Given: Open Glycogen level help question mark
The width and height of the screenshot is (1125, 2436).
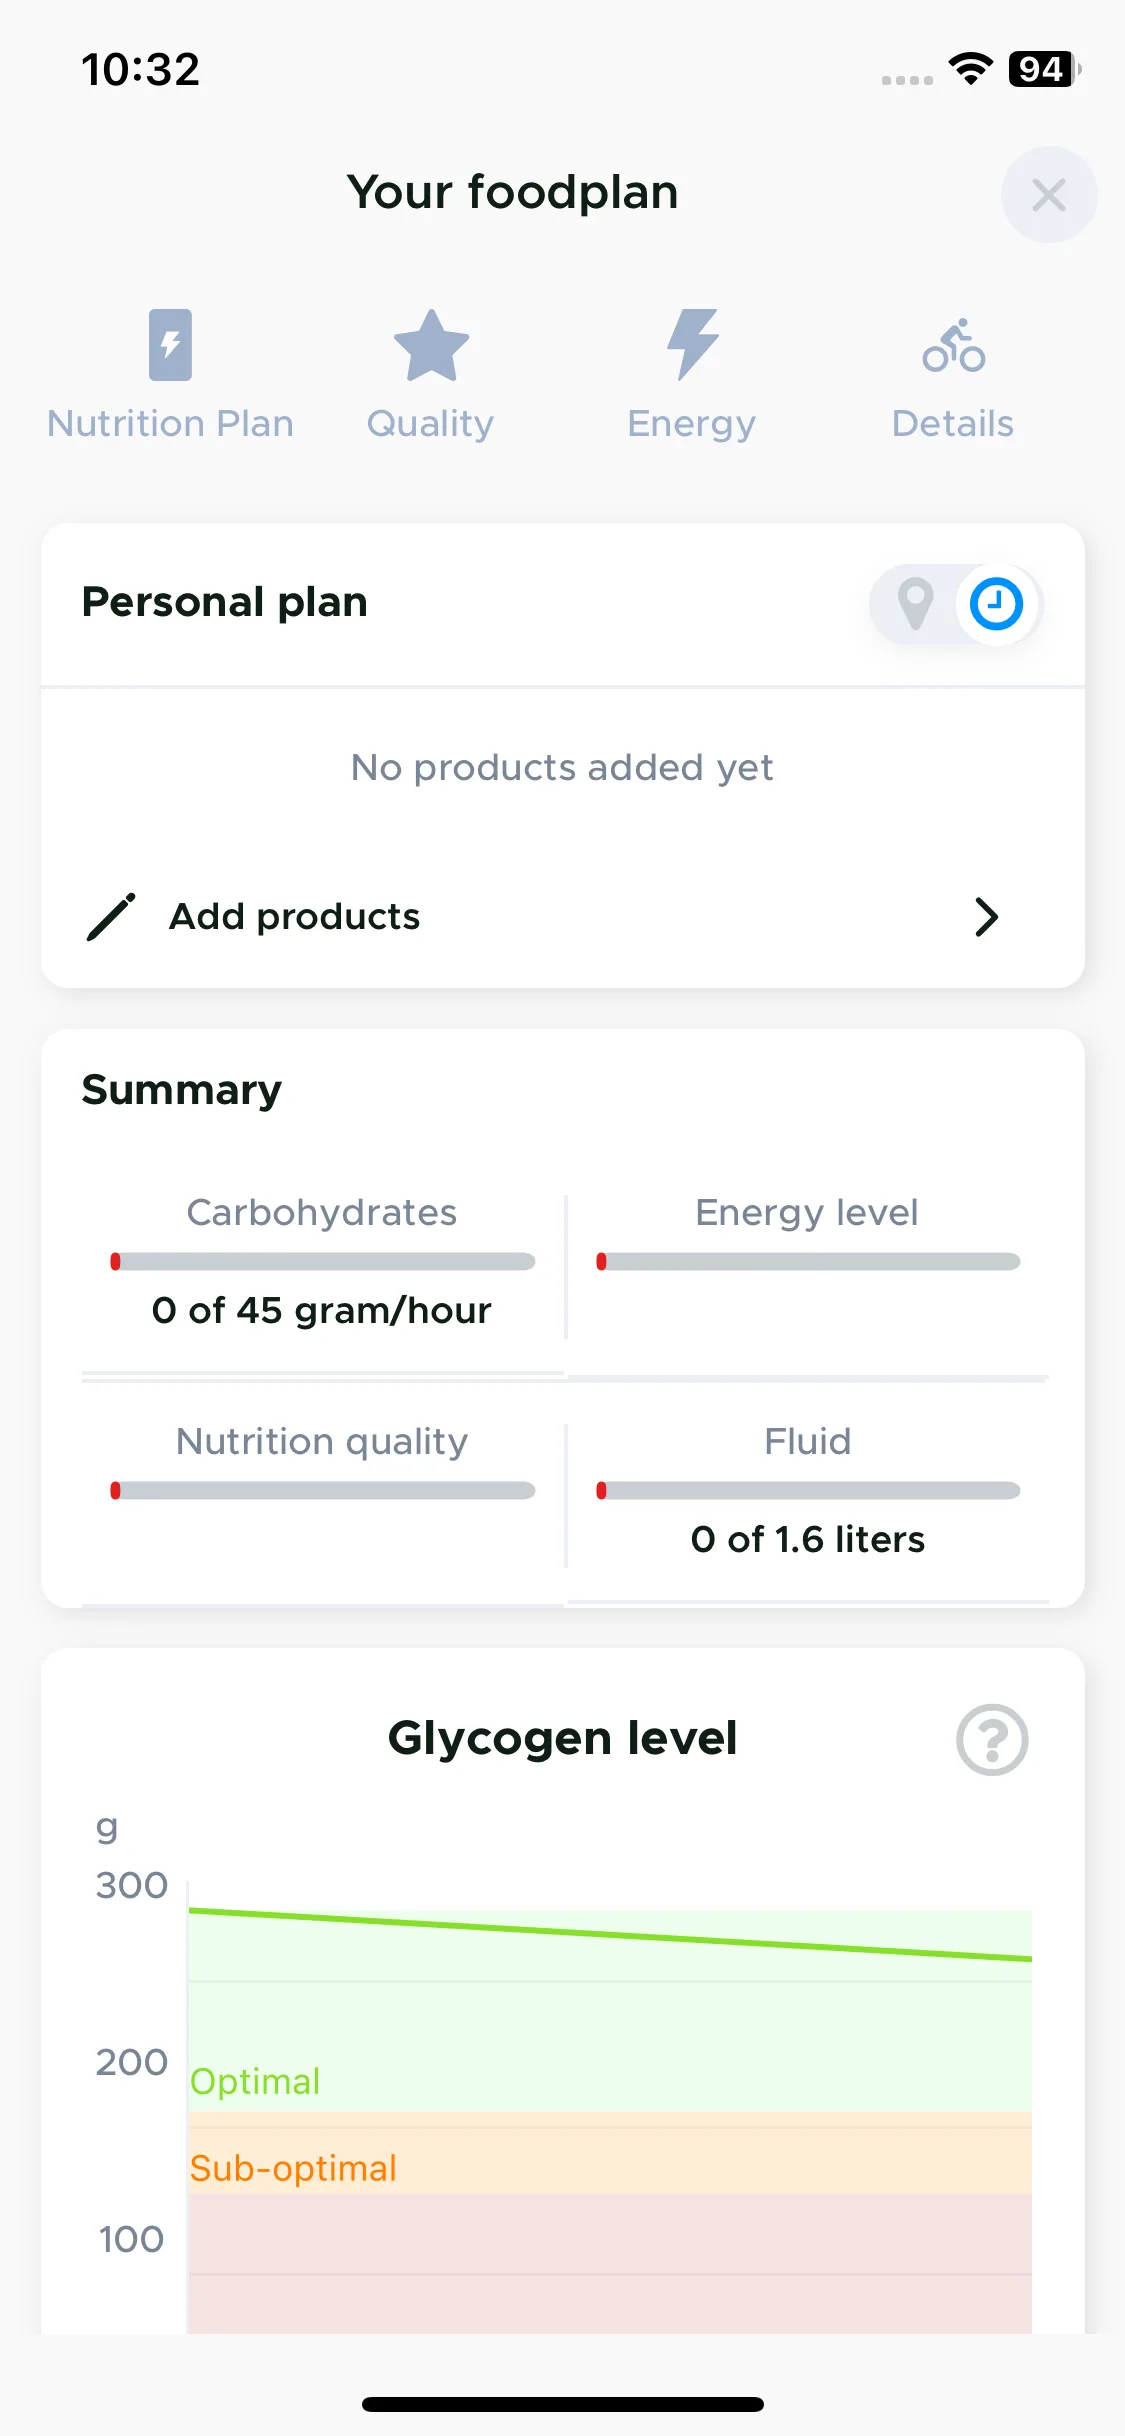Looking at the screenshot, I should point(992,1740).
